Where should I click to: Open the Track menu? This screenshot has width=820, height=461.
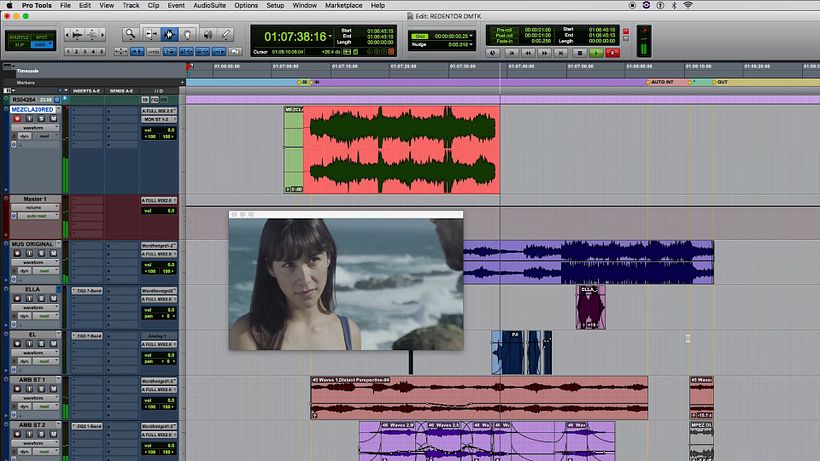pos(131,5)
